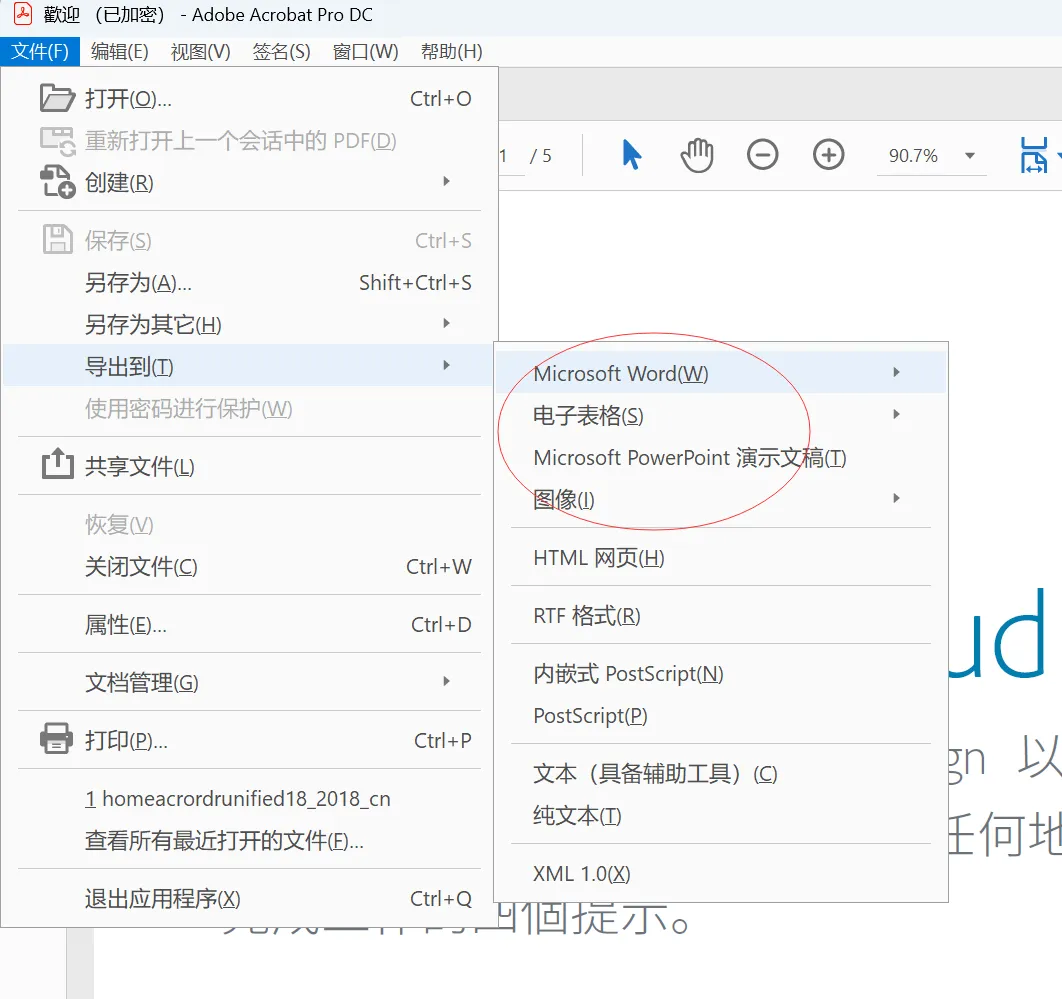The height and width of the screenshot is (999, 1062).
Task: Click the create PDF icon beside 创建(R)
Action: (57, 182)
